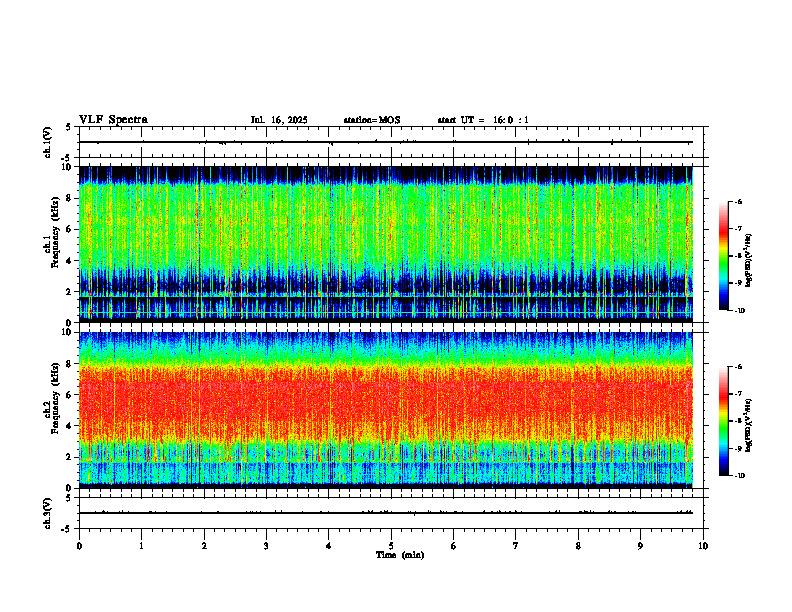Click the "-10" label on ch.2 color scale
The width and height of the screenshot is (792, 612).
point(740,476)
